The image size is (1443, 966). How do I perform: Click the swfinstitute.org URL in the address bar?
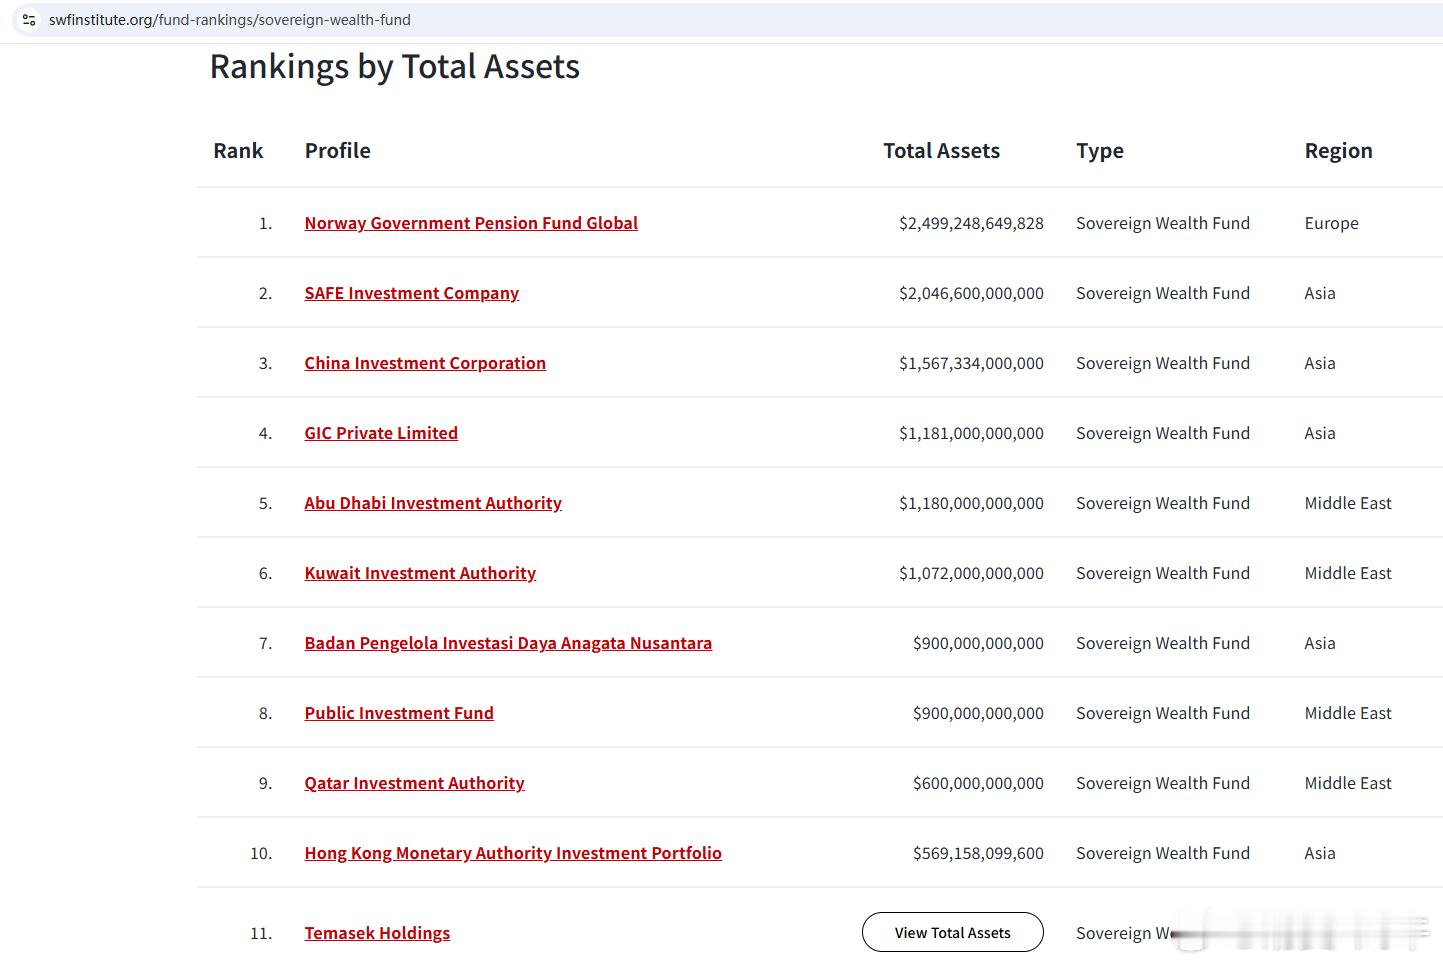230,20
